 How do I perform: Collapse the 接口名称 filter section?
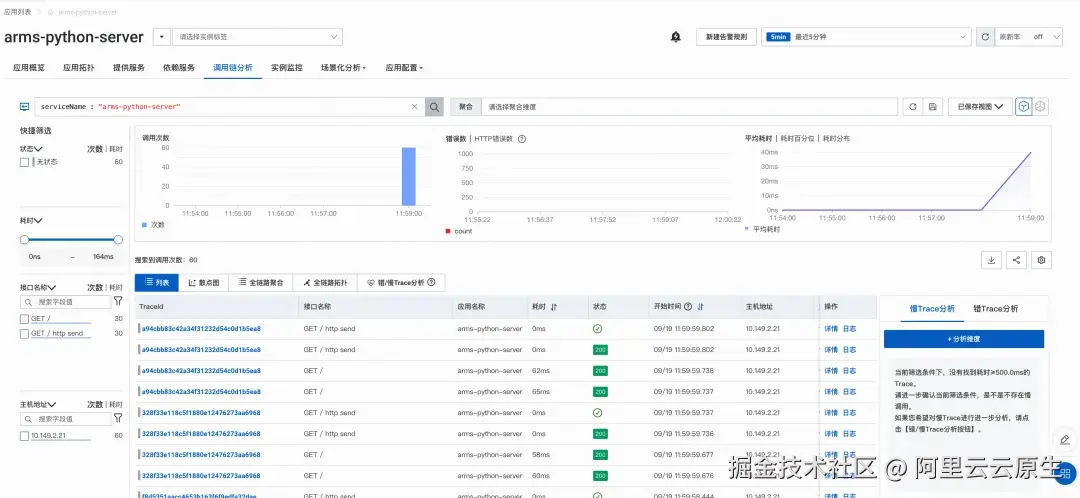pyautogui.click(x=38, y=287)
